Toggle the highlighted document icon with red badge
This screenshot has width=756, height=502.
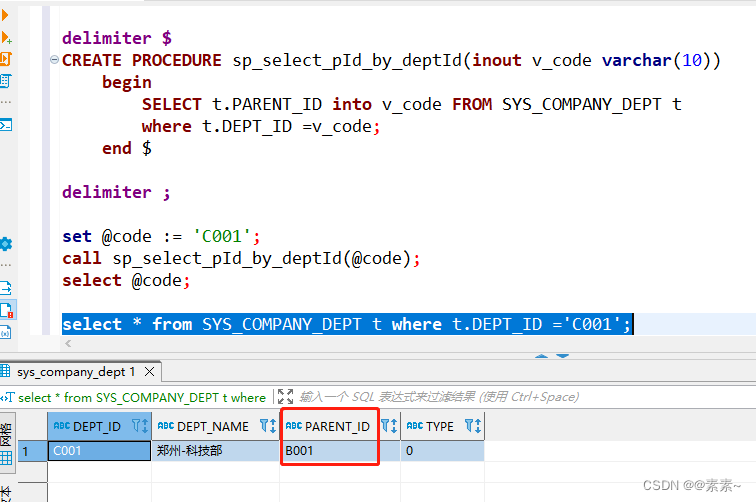point(7,310)
